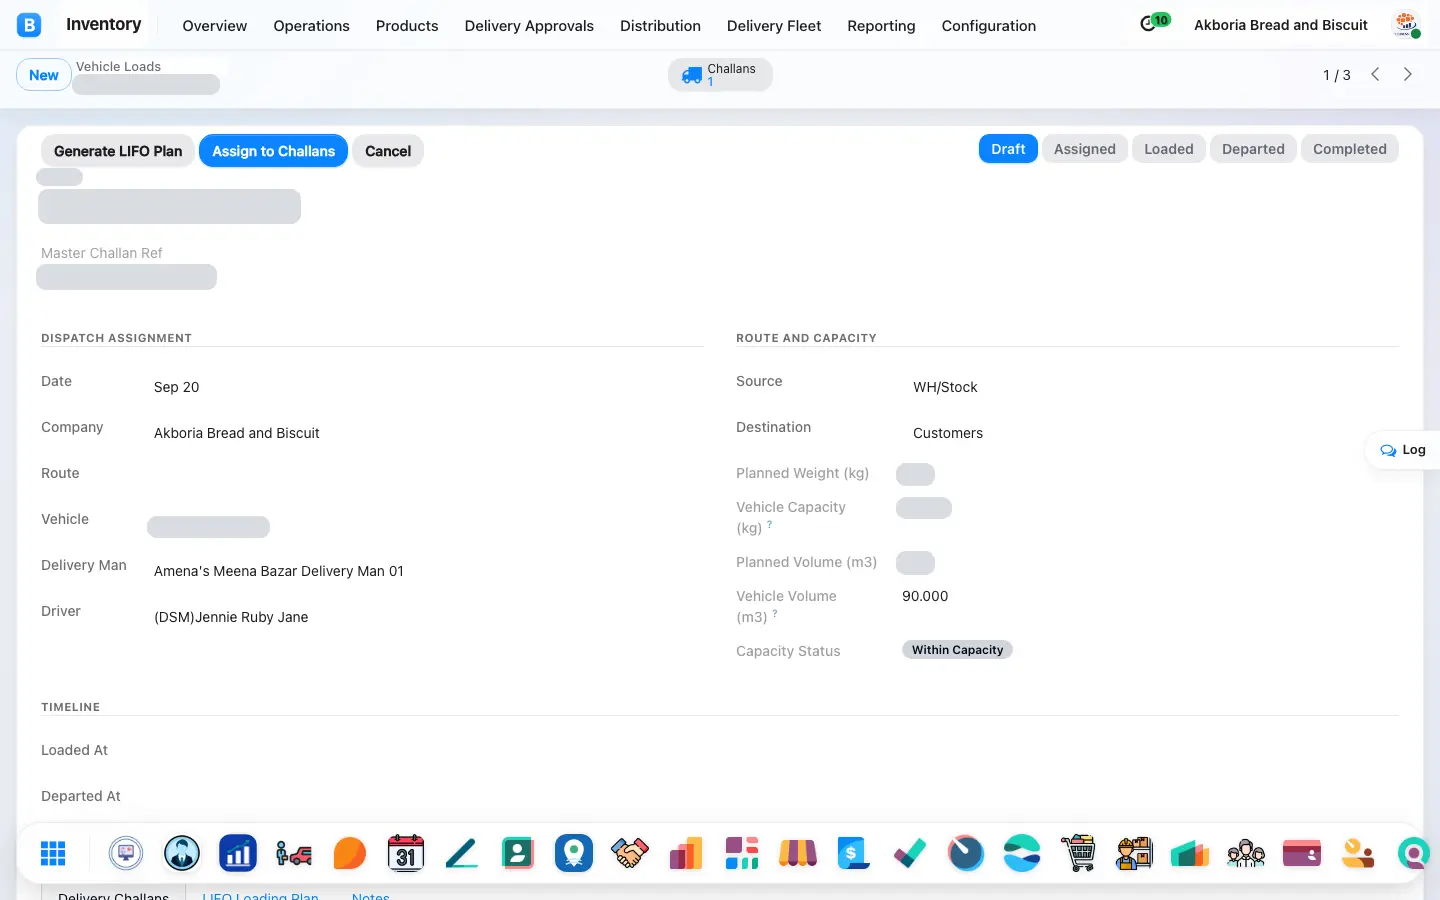This screenshot has height=900, width=1440.
Task: Click the Challans truck smart button
Action: click(720, 74)
